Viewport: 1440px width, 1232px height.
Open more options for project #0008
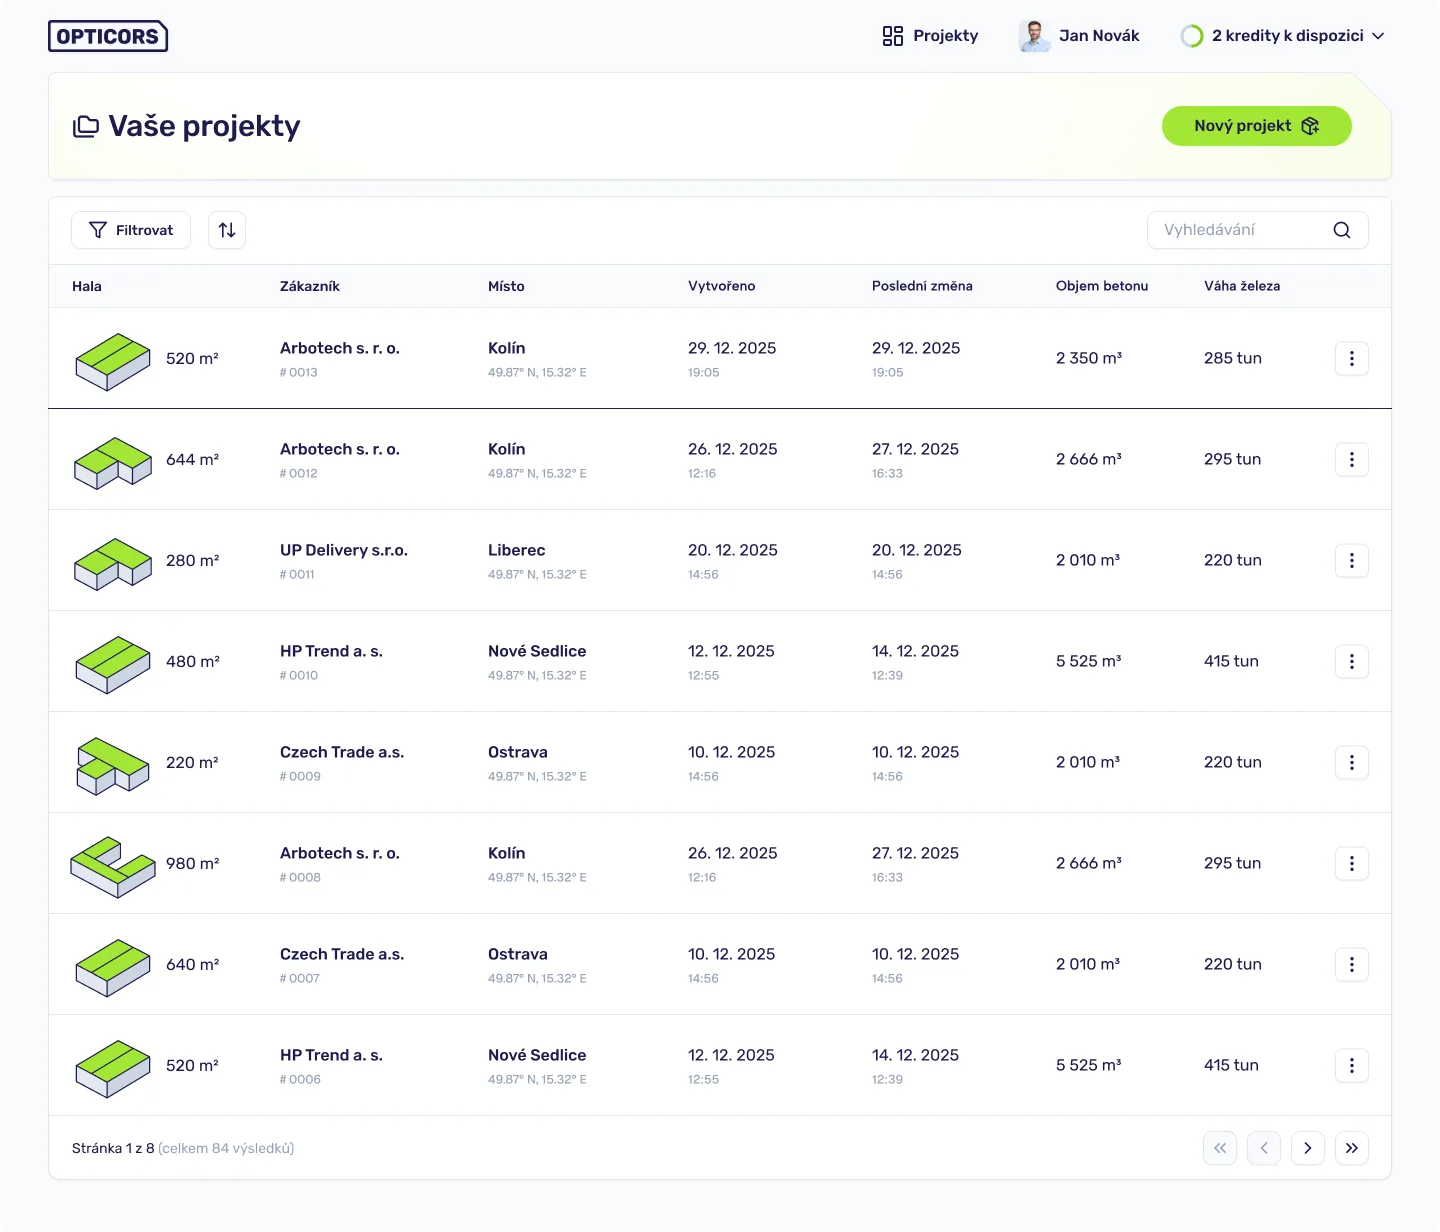point(1352,863)
